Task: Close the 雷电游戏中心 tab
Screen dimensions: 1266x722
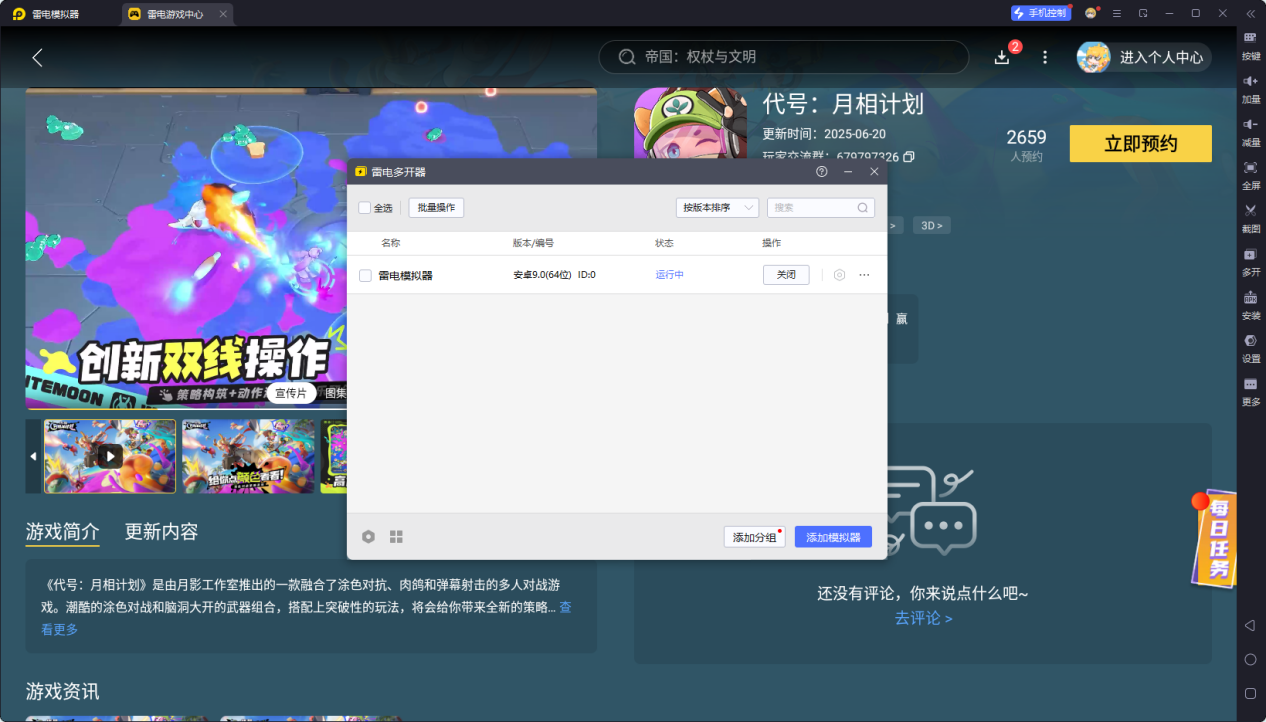Action: pos(223,14)
